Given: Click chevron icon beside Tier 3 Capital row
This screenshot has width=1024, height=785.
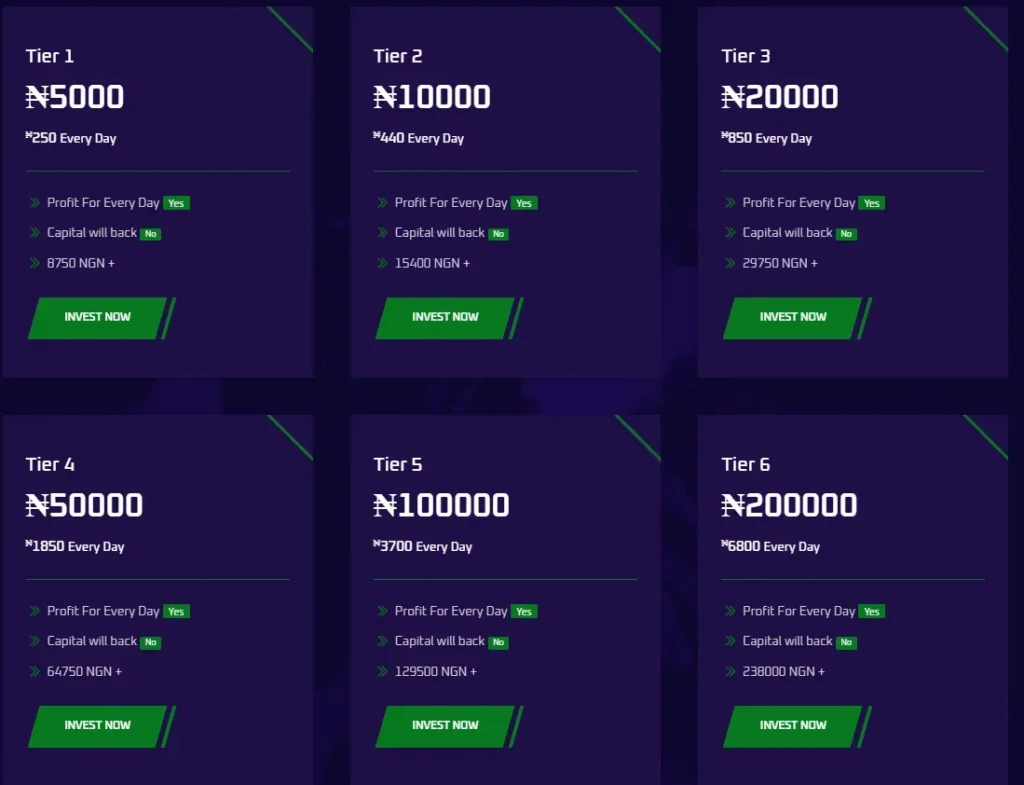Looking at the screenshot, I should click(x=731, y=233).
